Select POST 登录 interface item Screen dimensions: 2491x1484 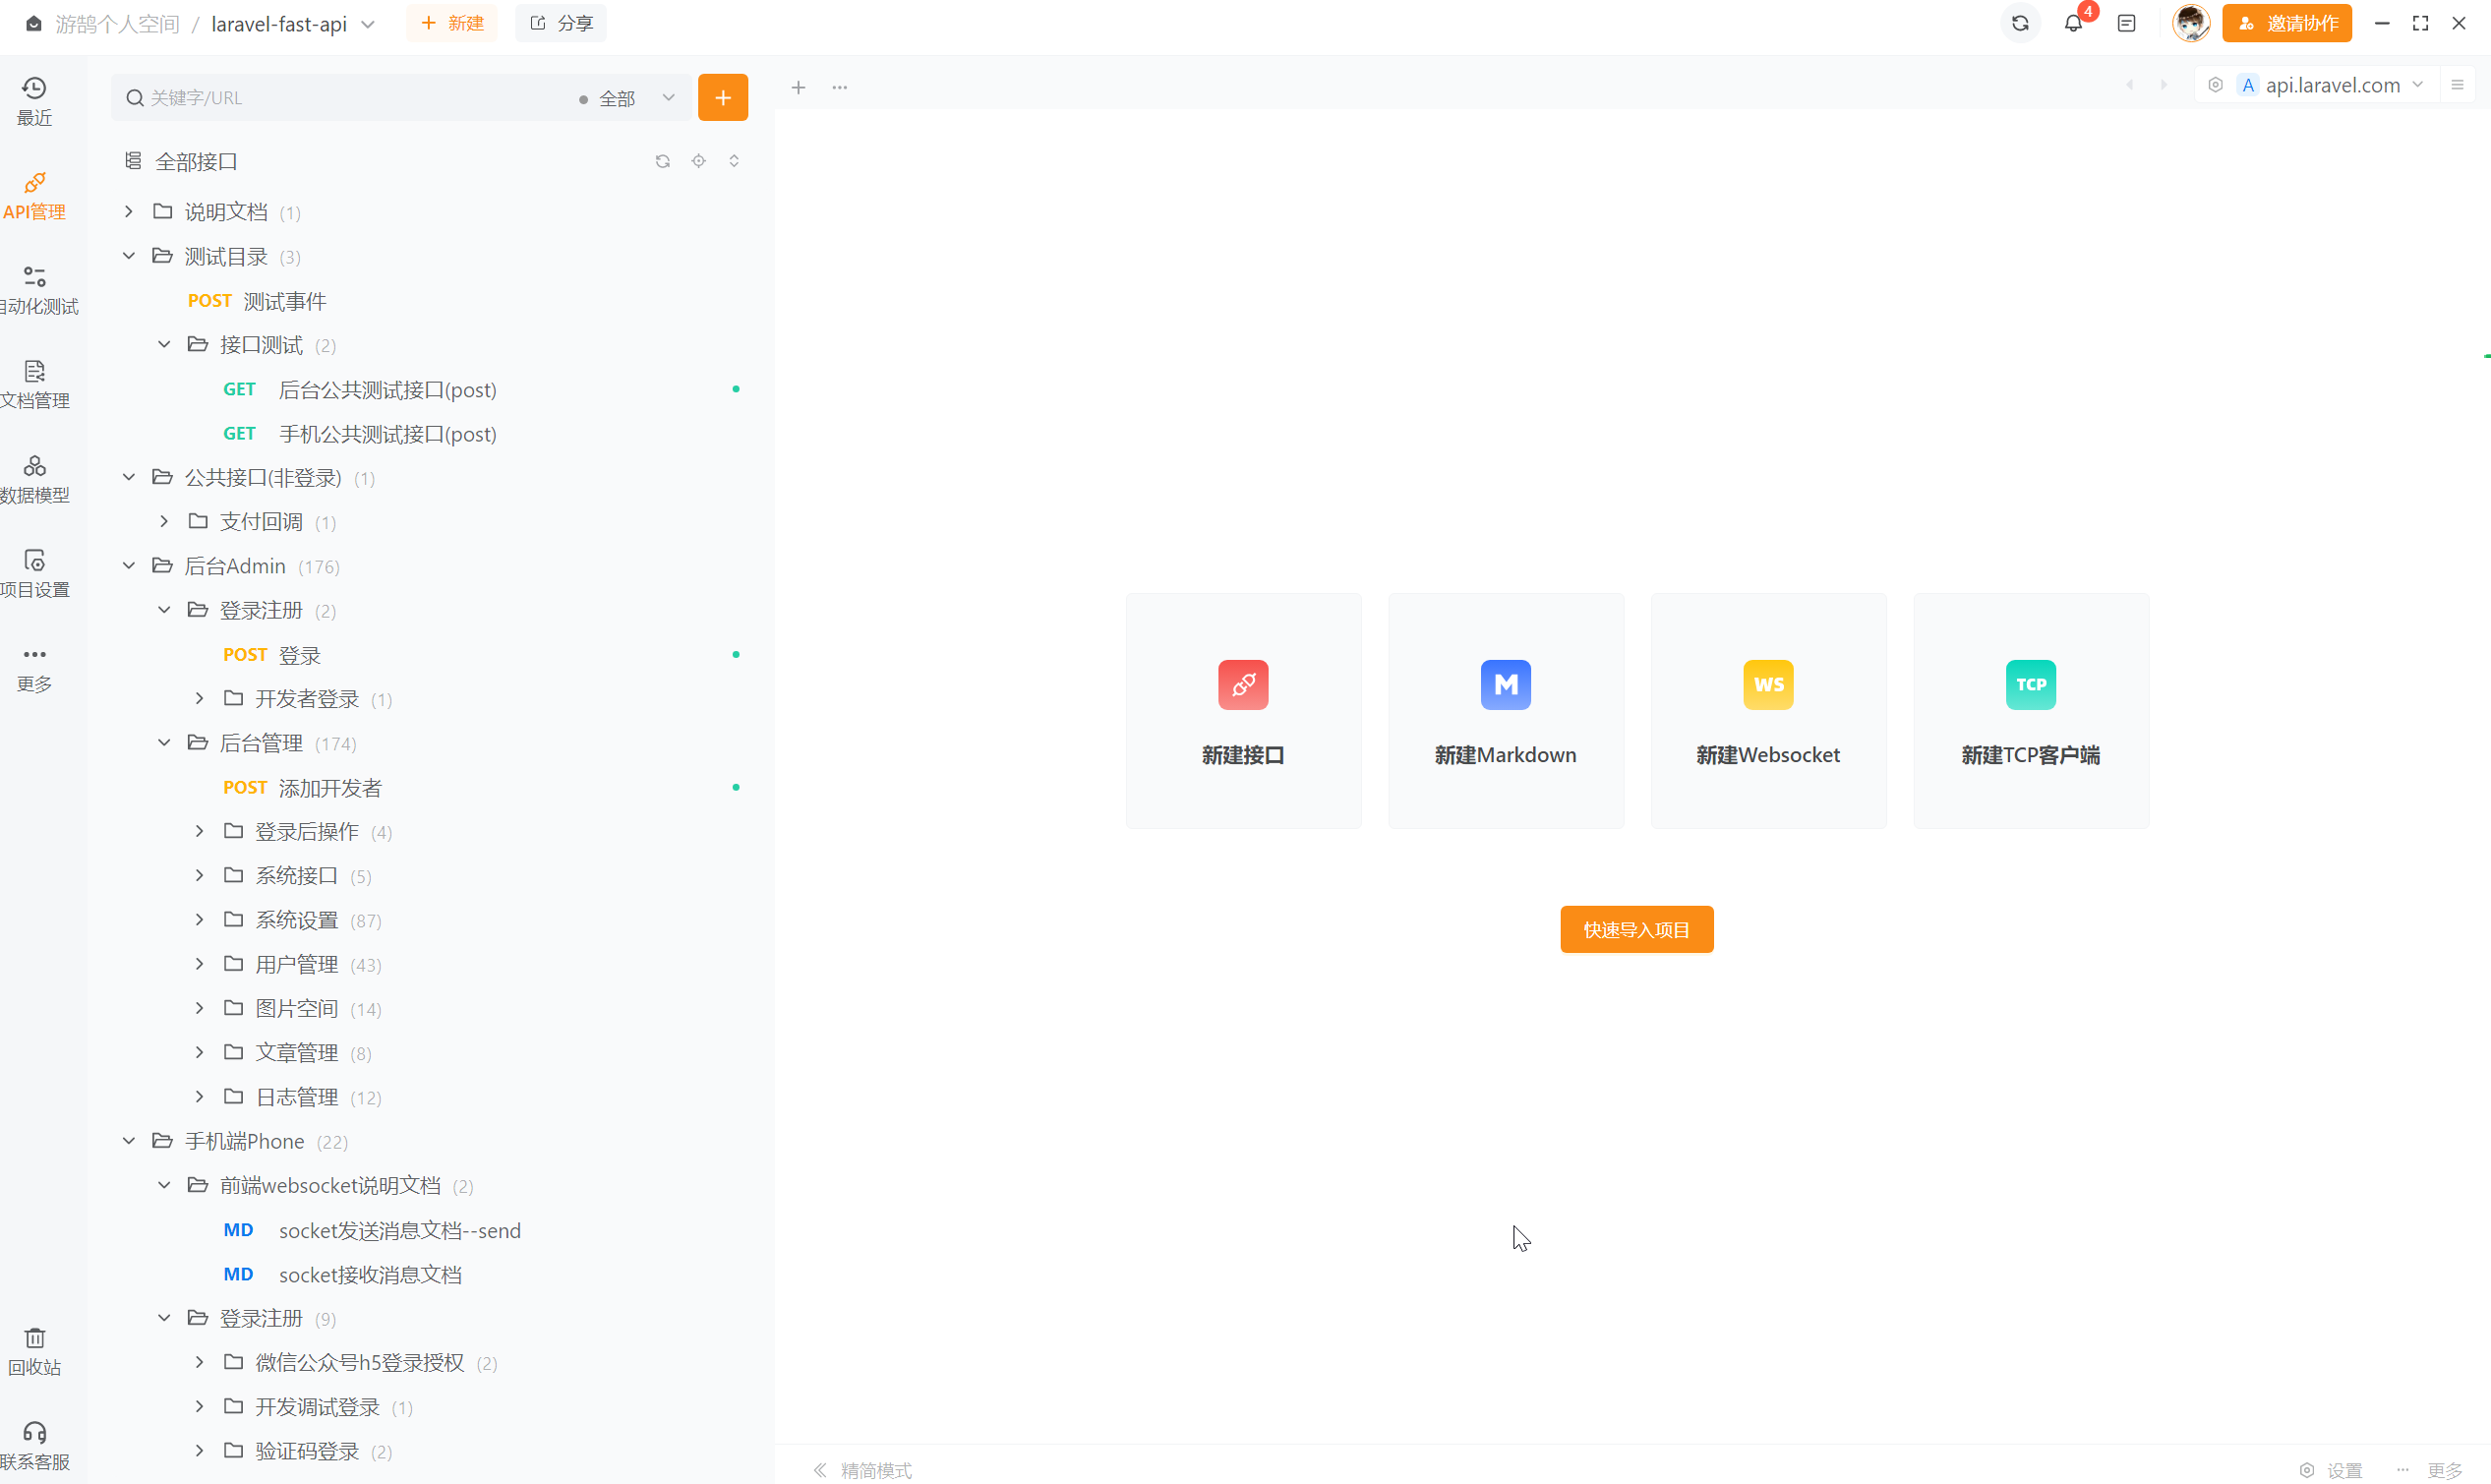299,654
